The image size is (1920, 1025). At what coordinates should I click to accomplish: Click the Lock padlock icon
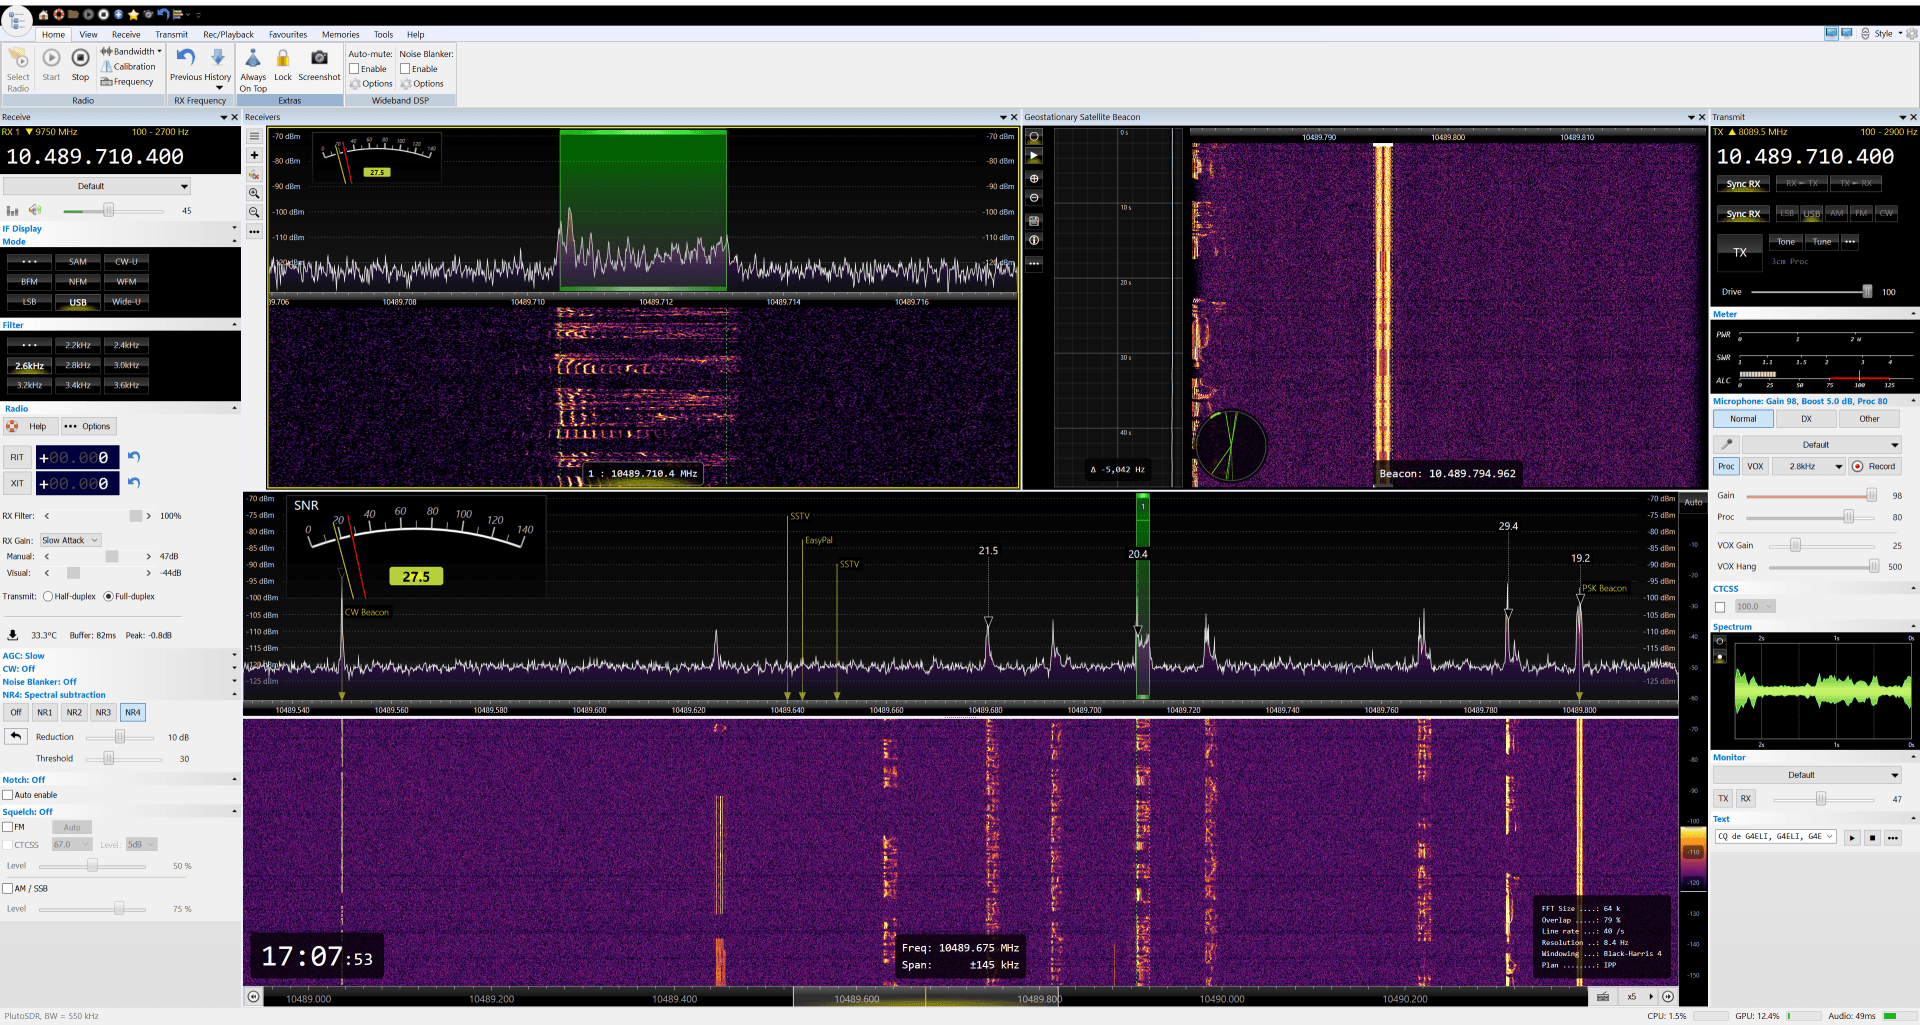[283, 59]
